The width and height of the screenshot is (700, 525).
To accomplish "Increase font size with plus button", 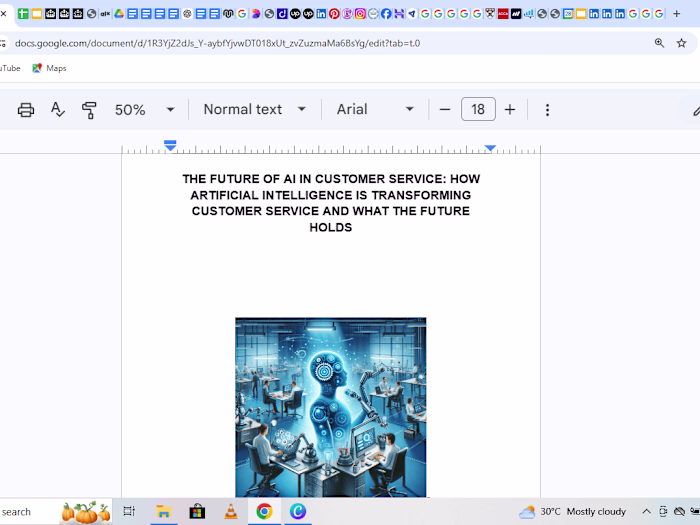I will tap(510, 109).
